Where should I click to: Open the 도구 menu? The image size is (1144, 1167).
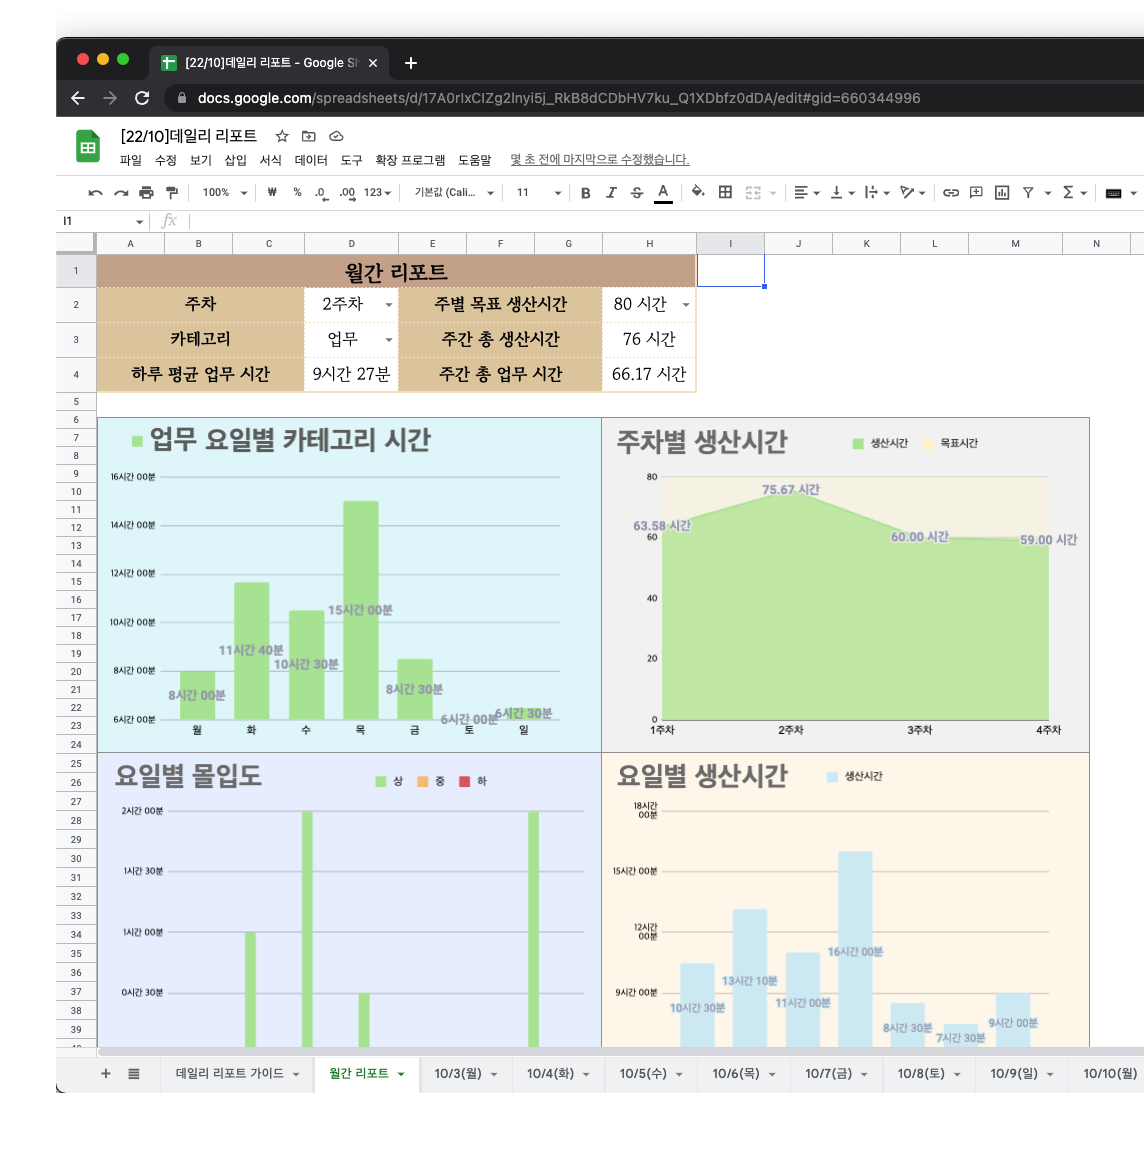click(x=351, y=160)
